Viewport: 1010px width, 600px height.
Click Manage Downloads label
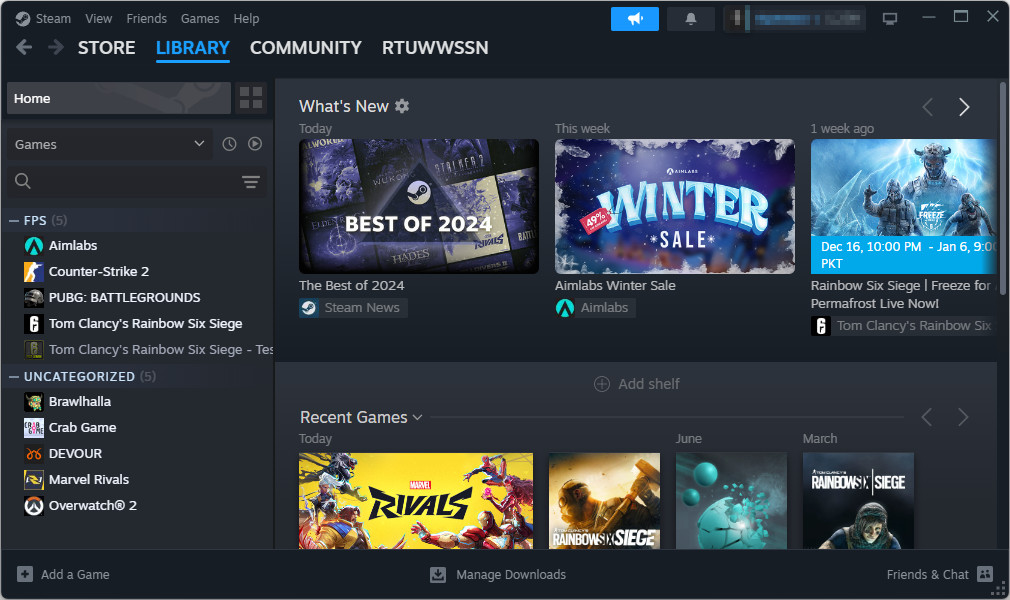(x=511, y=574)
